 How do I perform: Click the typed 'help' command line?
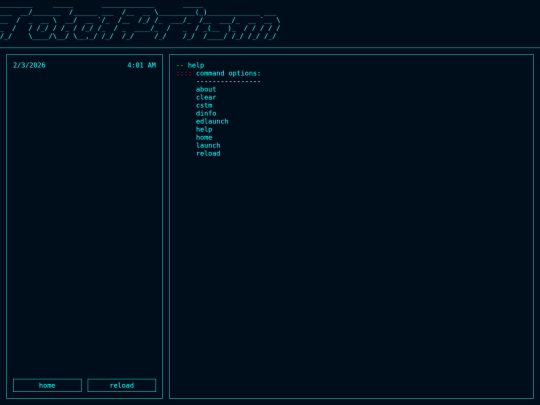196,65
